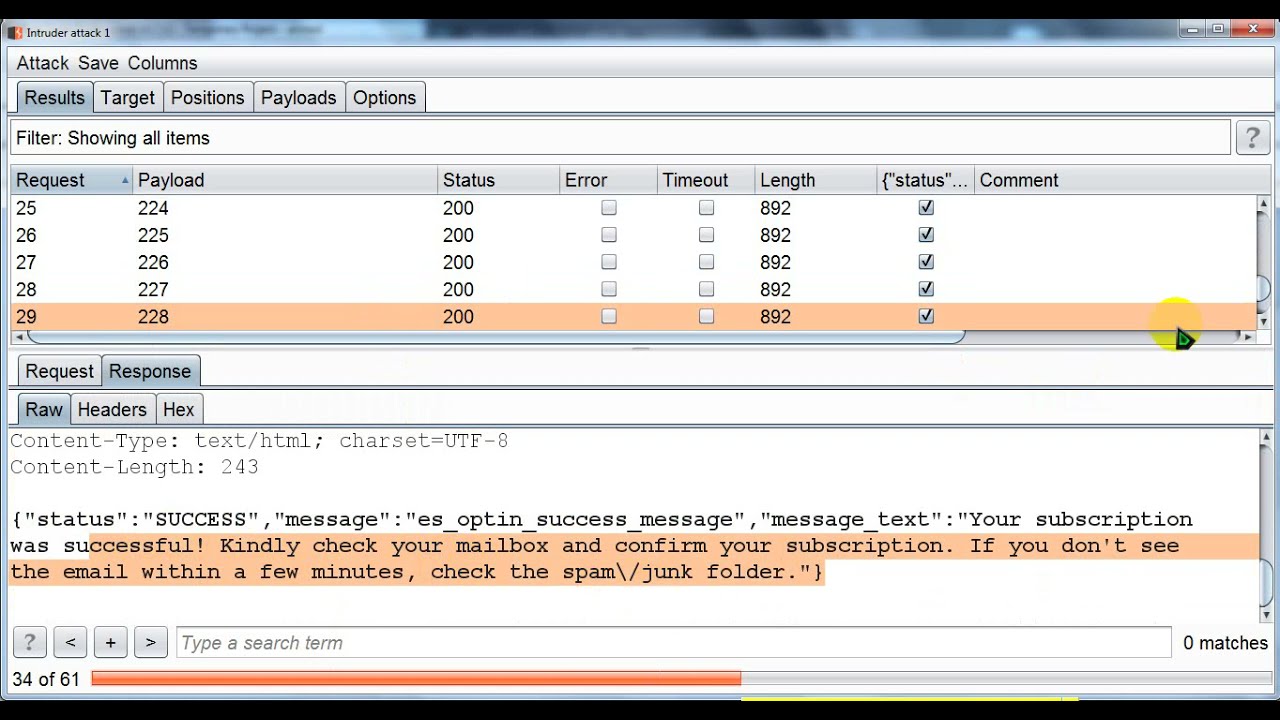The height and width of the screenshot is (720, 1280).
Task: Sort by Comment column header
Action: [1115, 180]
